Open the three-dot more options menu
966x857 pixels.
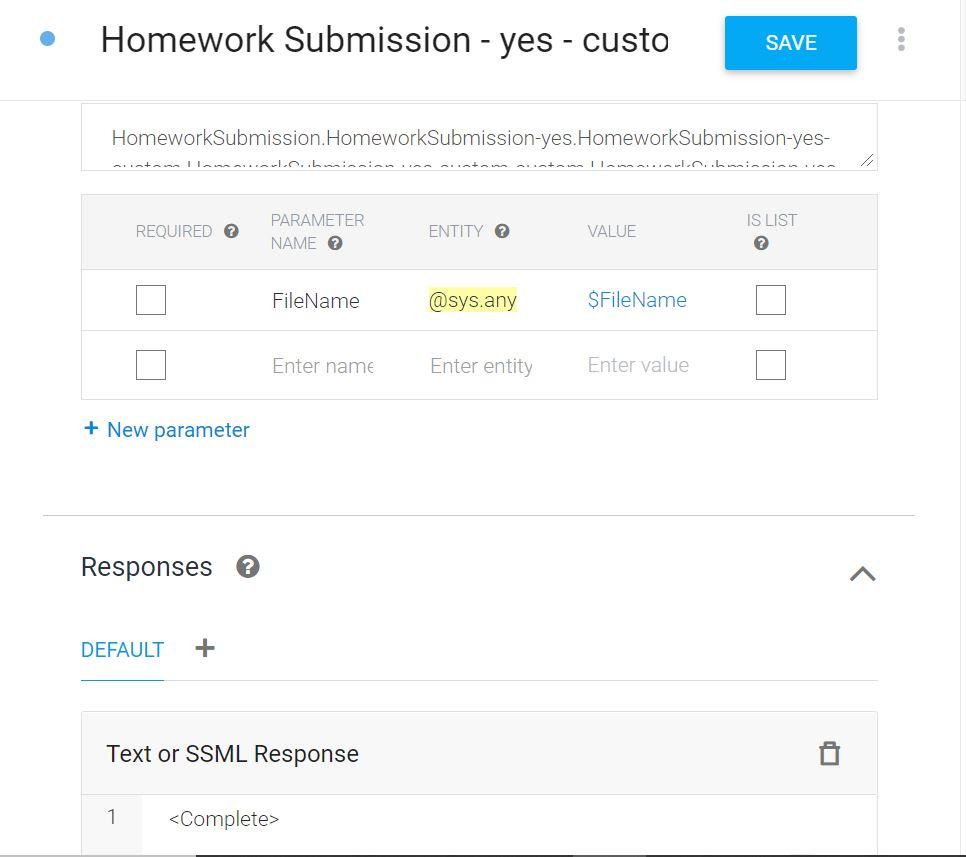click(x=901, y=39)
